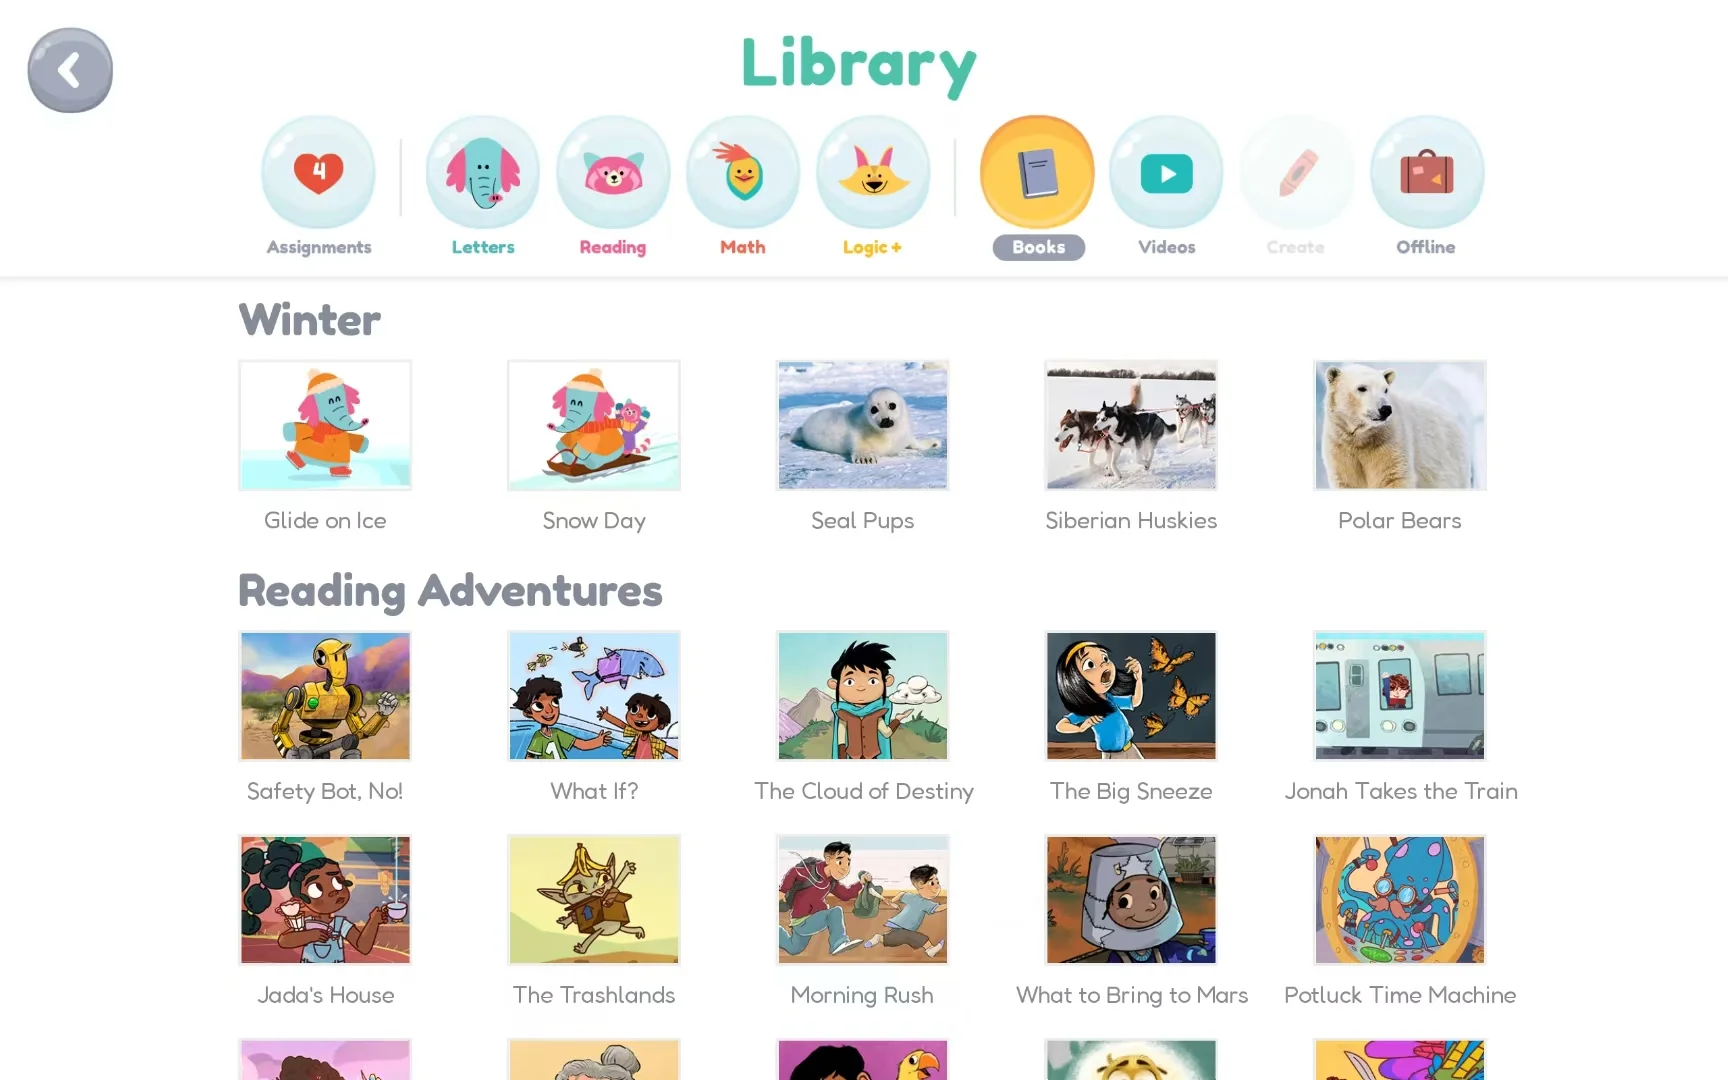Click the Polar Bears title link
The width and height of the screenshot is (1728, 1080).
[1400, 520]
